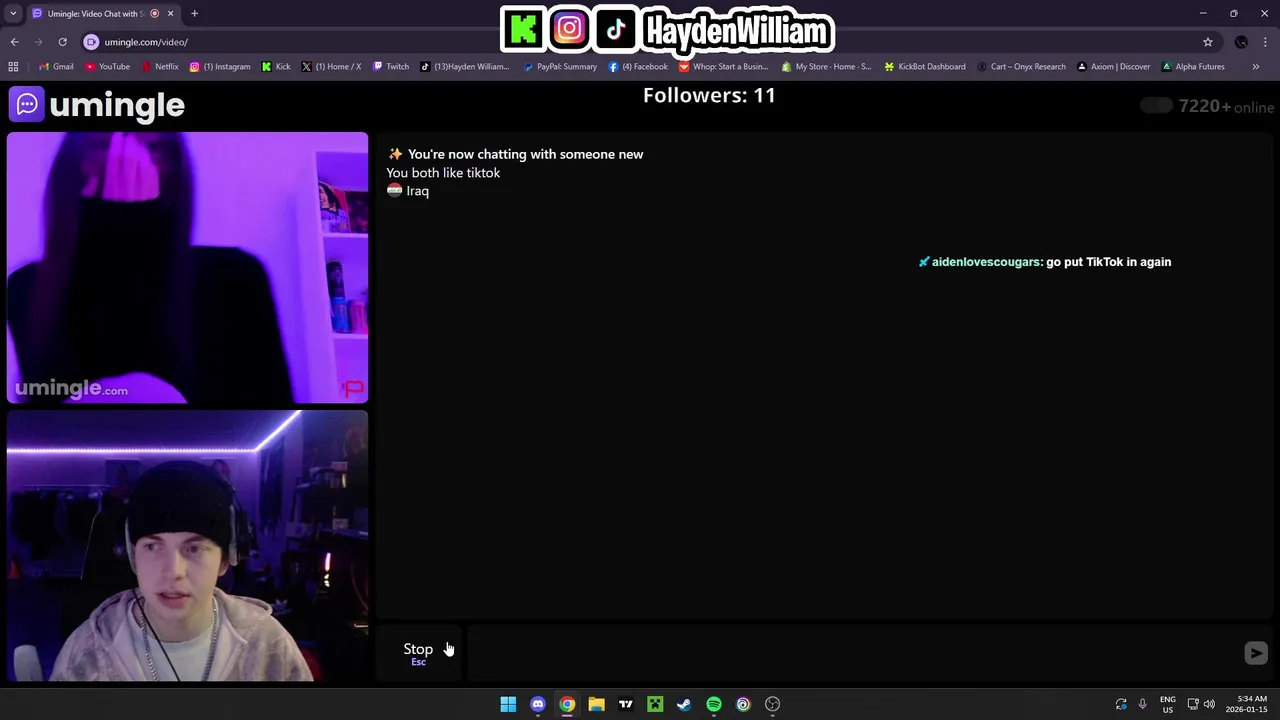Open the (13)Hayden William TikTok bookmark
This screenshot has width=1280, height=720.
465,67
